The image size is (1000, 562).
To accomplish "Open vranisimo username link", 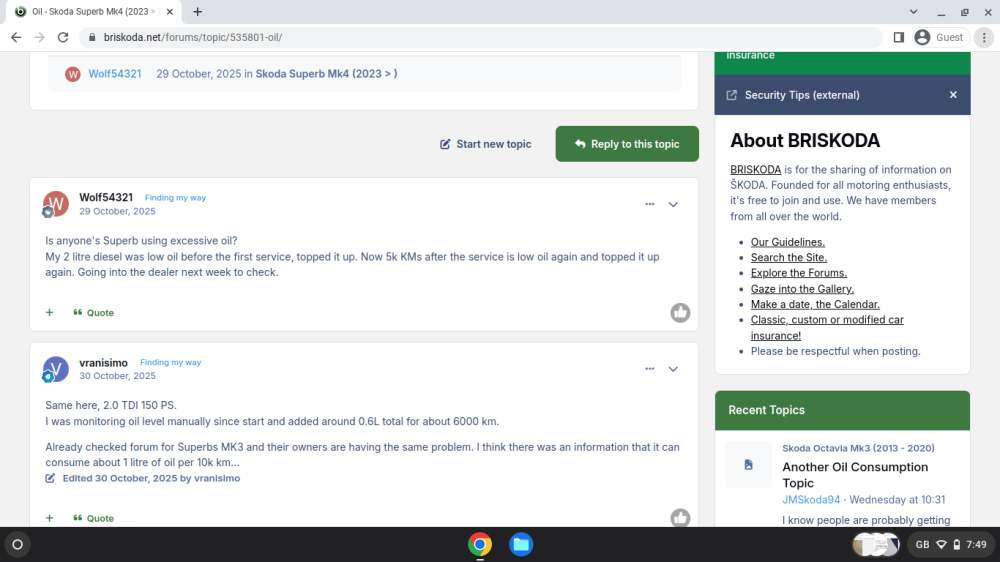I will point(103,362).
